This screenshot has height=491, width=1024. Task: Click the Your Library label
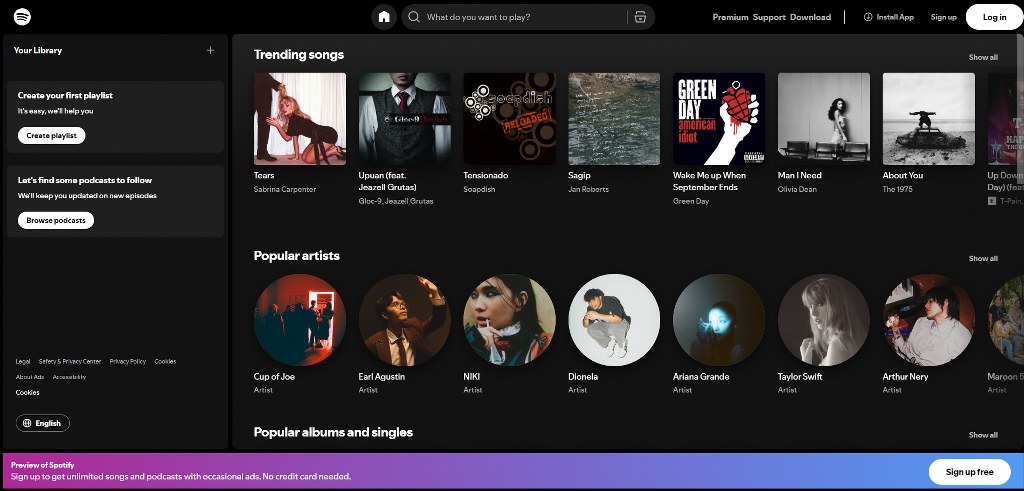click(38, 50)
